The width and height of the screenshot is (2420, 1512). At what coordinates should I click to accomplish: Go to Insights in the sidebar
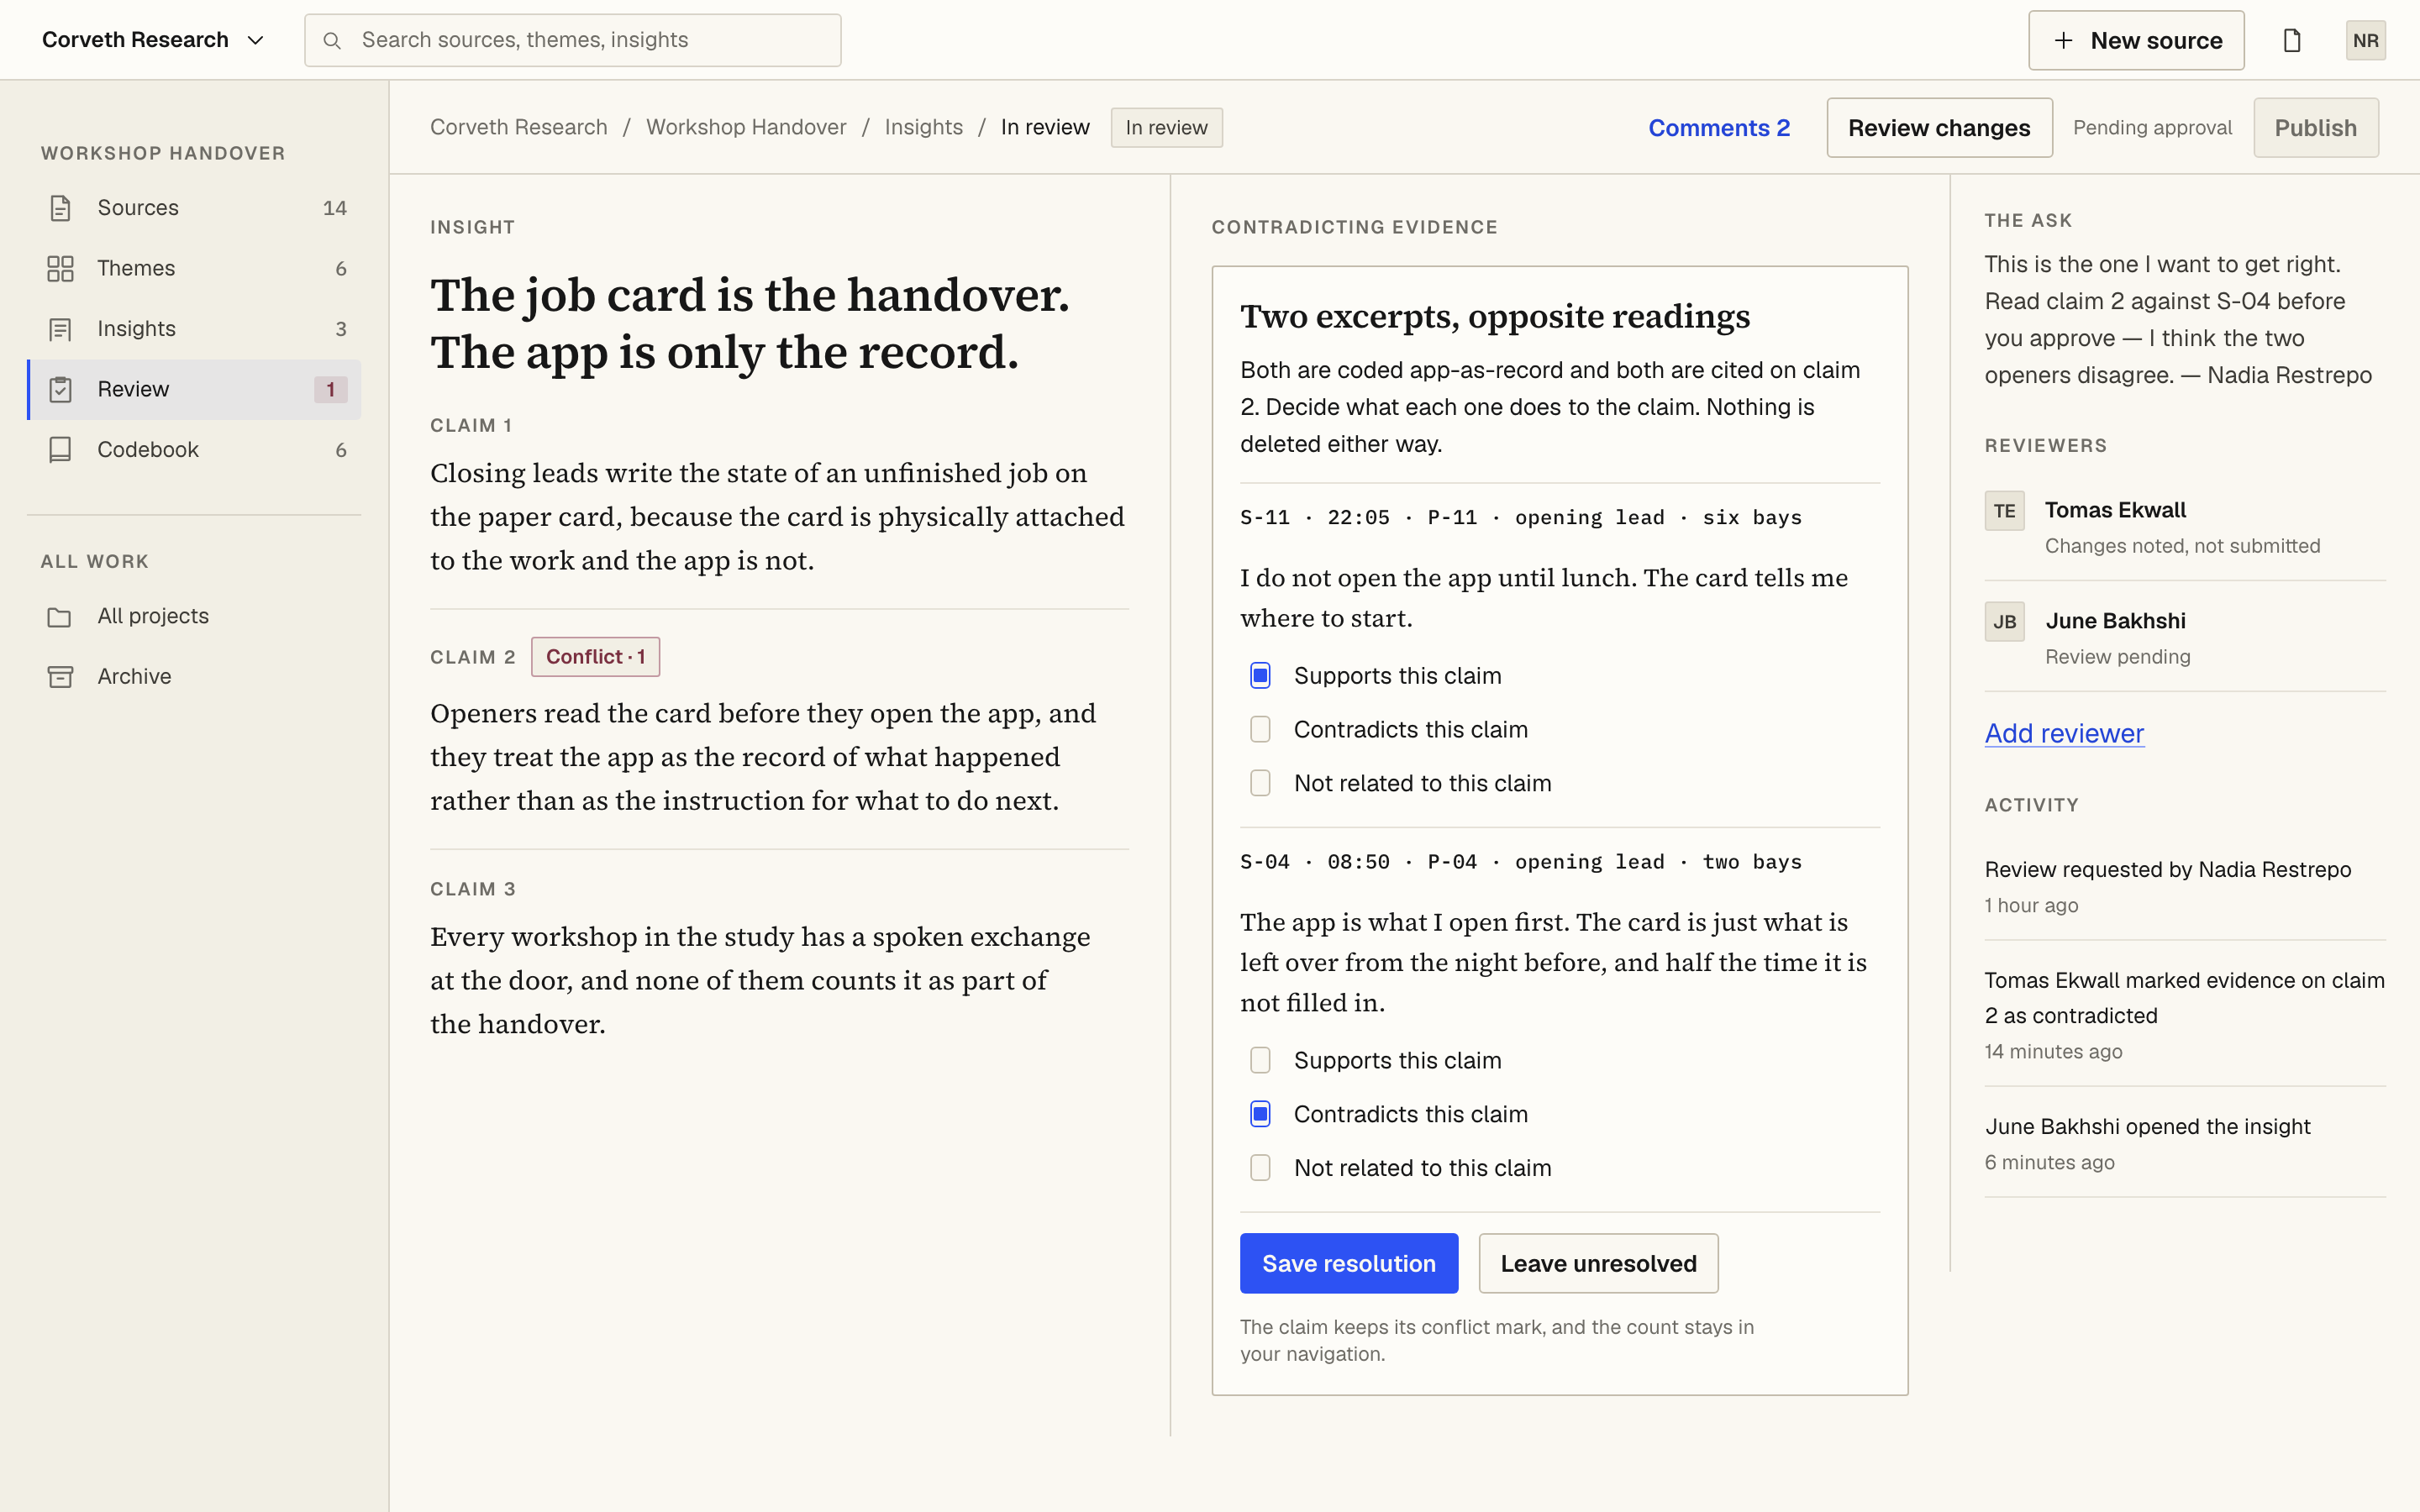[194, 329]
